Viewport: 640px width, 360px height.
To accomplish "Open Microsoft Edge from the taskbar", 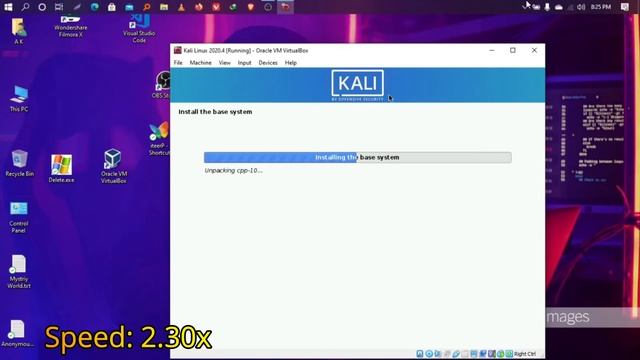I will click(x=95, y=7).
